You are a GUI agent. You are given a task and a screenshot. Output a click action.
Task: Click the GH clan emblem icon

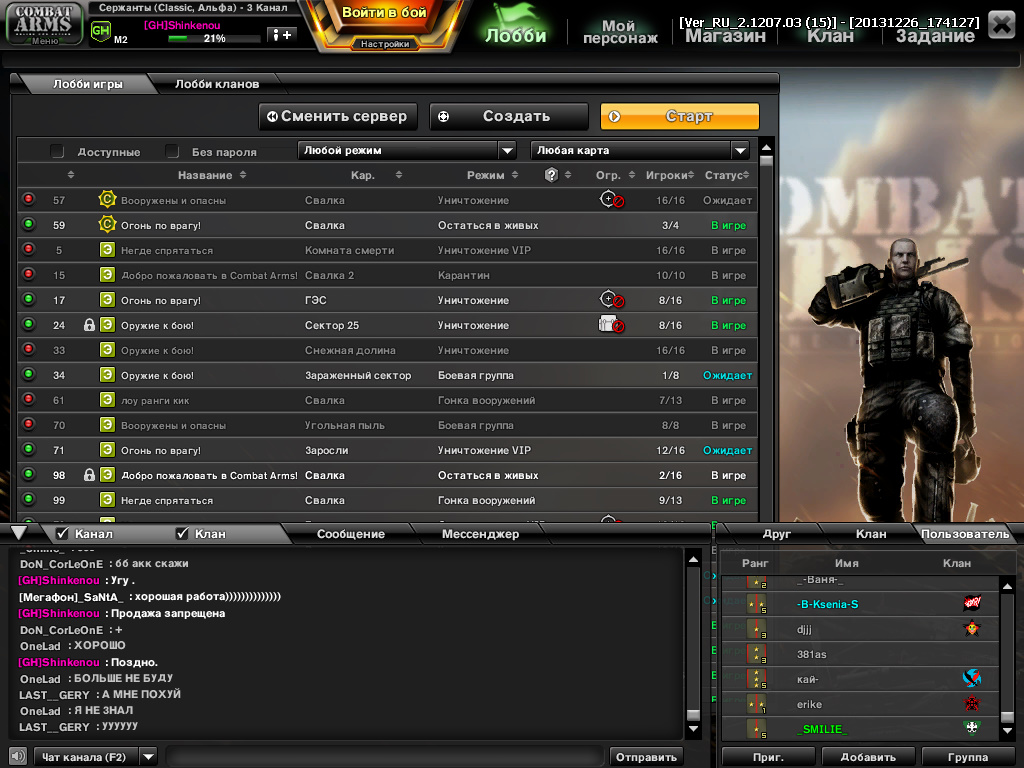tap(101, 31)
